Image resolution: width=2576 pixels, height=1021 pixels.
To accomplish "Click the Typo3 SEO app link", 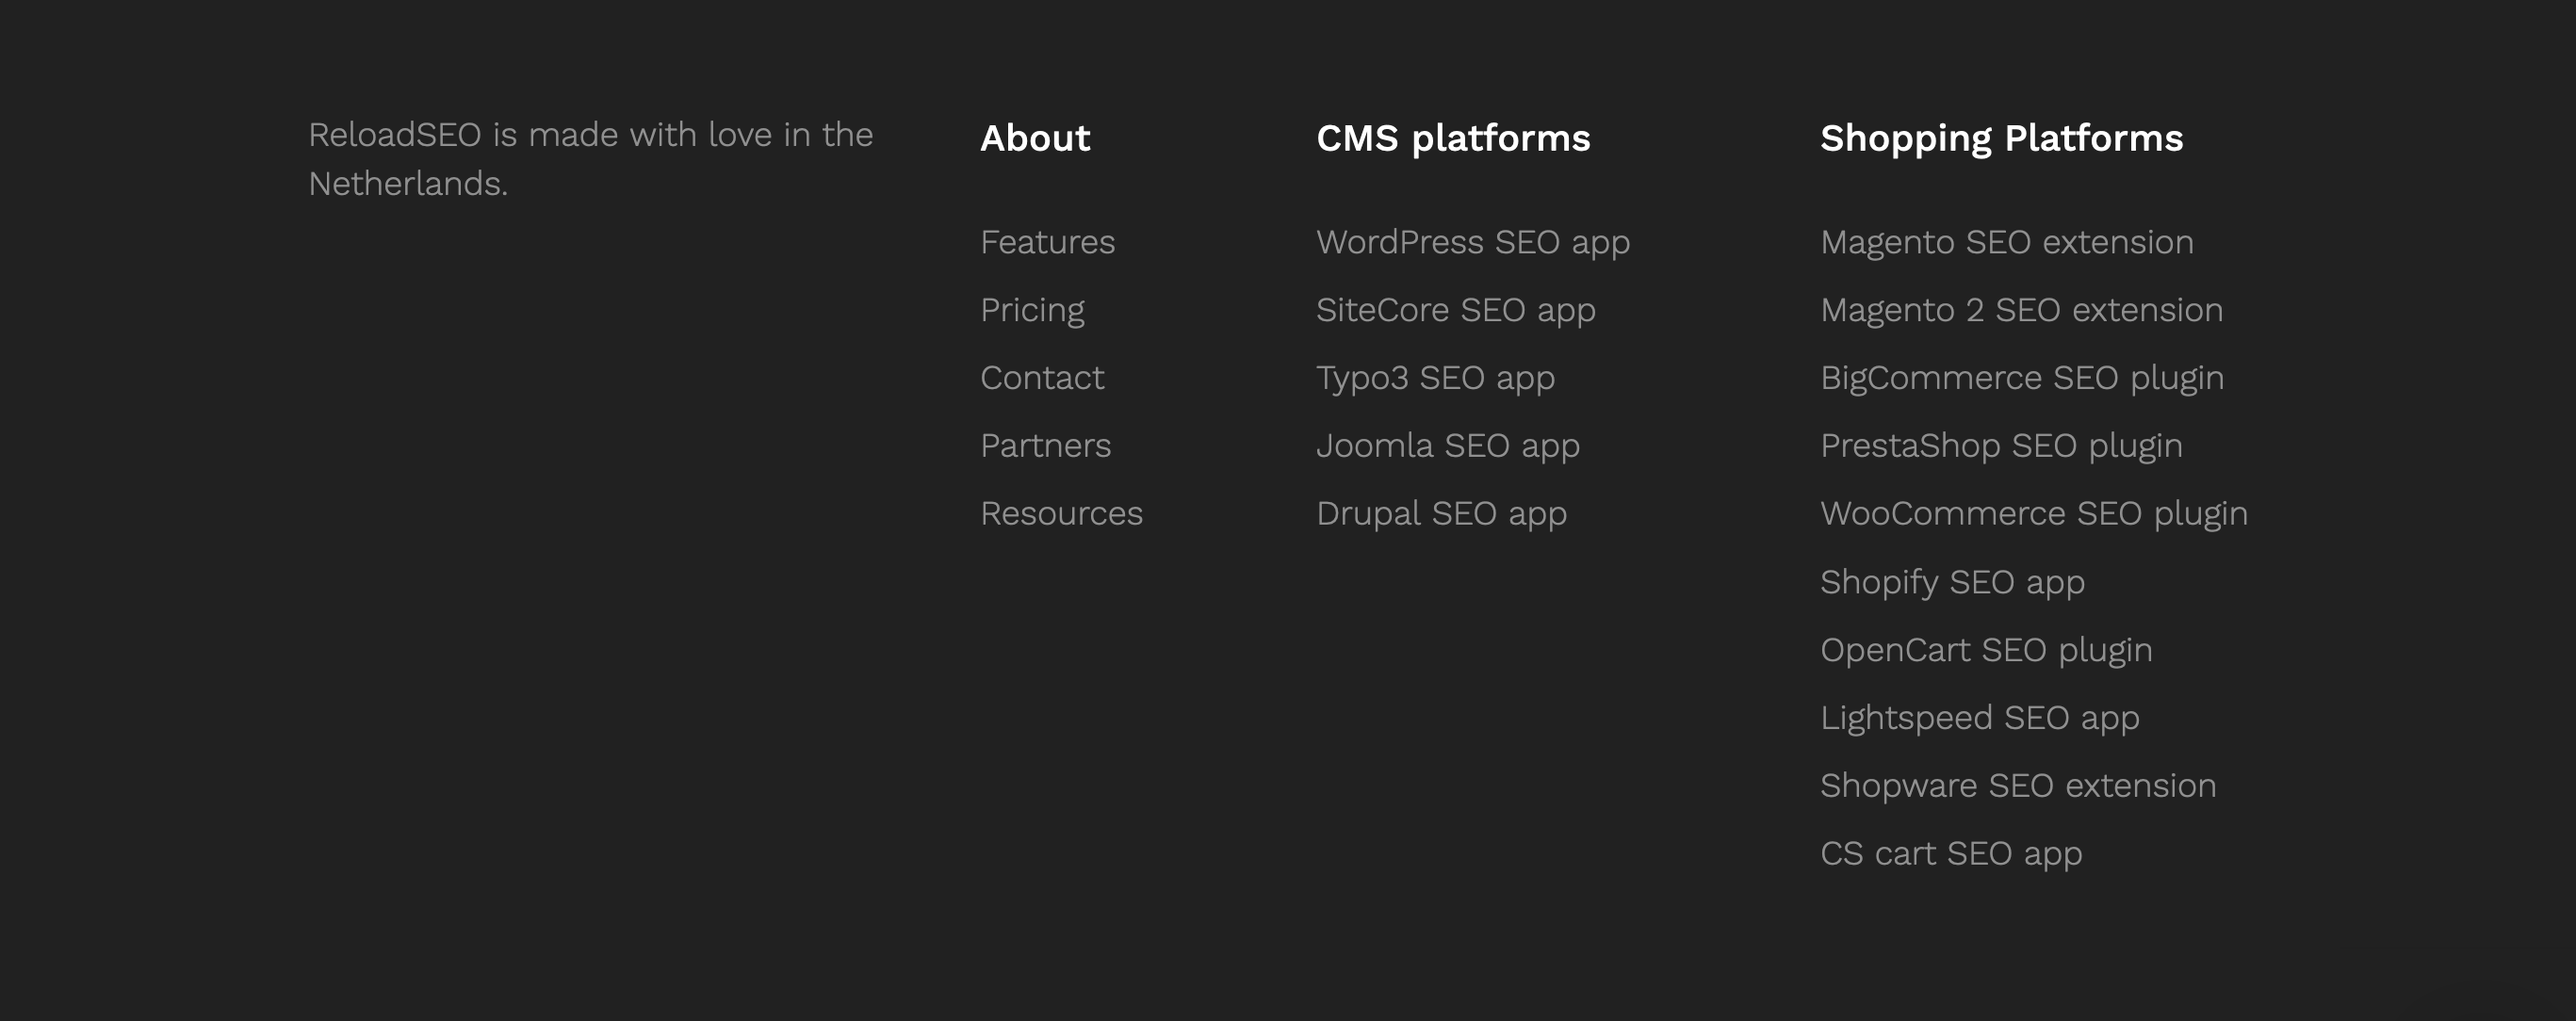I will tap(1435, 379).
